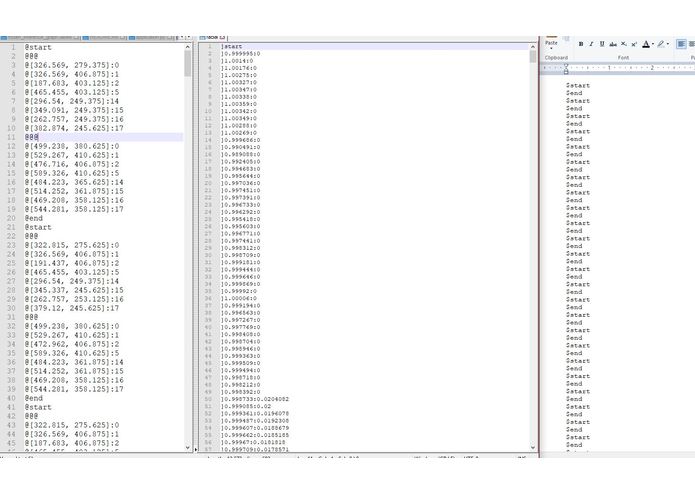
Task: Switch to the third file tab in left pane
Action: [x=152, y=37]
